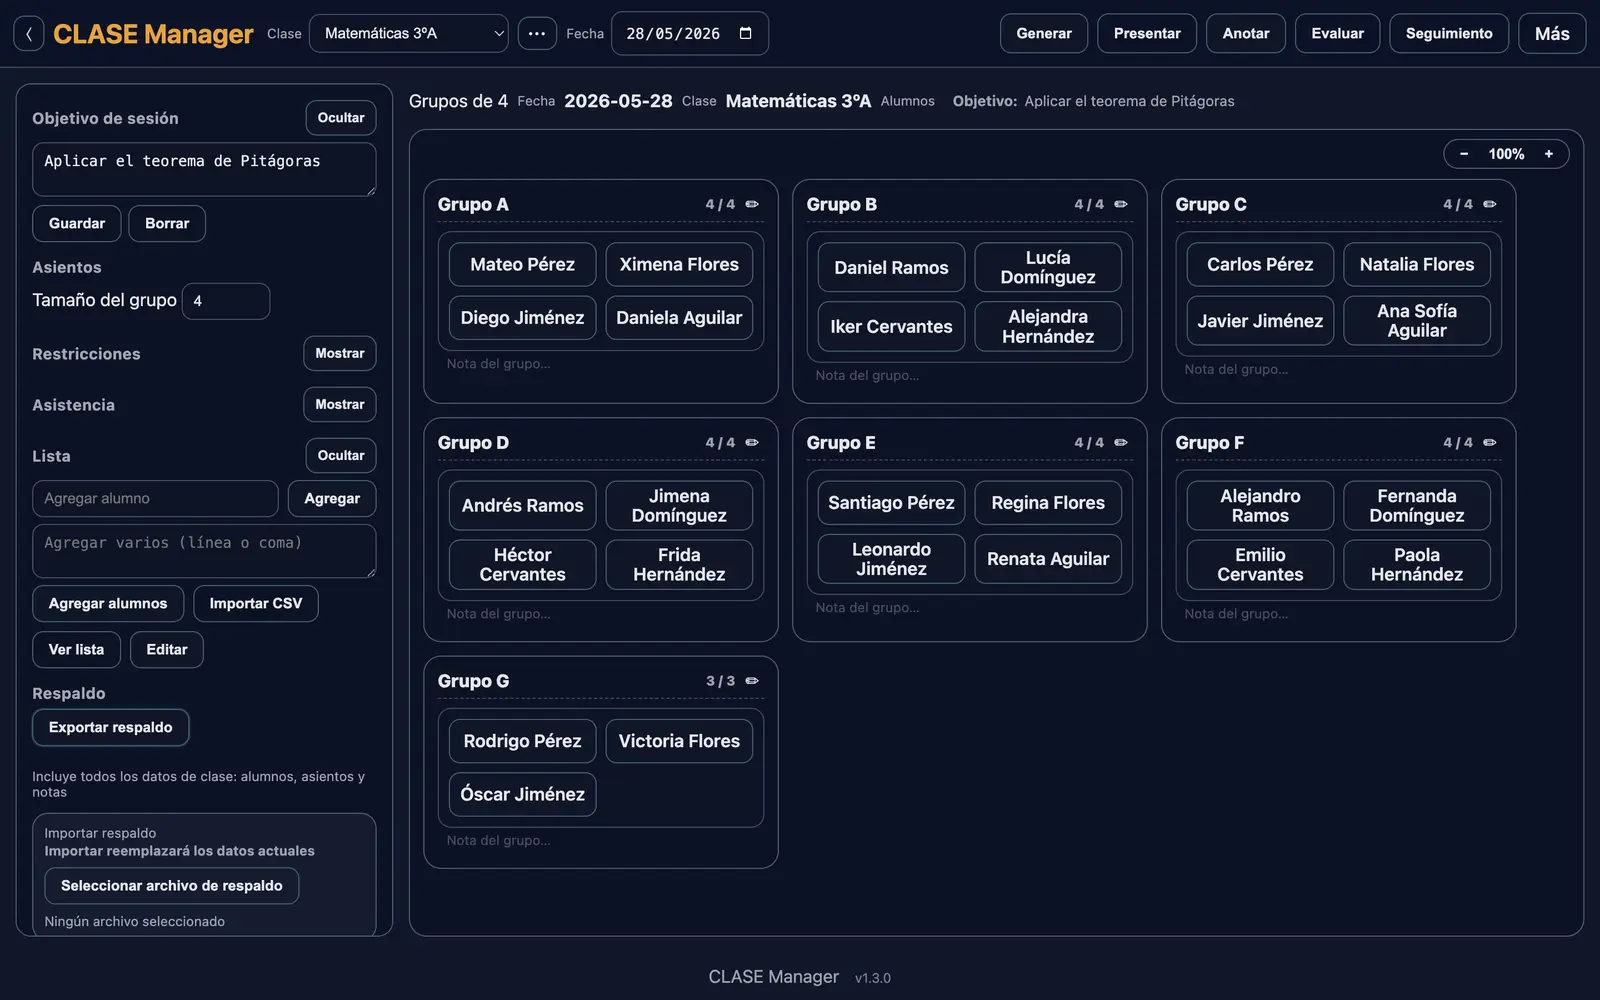The image size is (1600, 1000).
Task: Open the Seguimiento tab
Action: pyautogui.click(x=1449, y=34)
